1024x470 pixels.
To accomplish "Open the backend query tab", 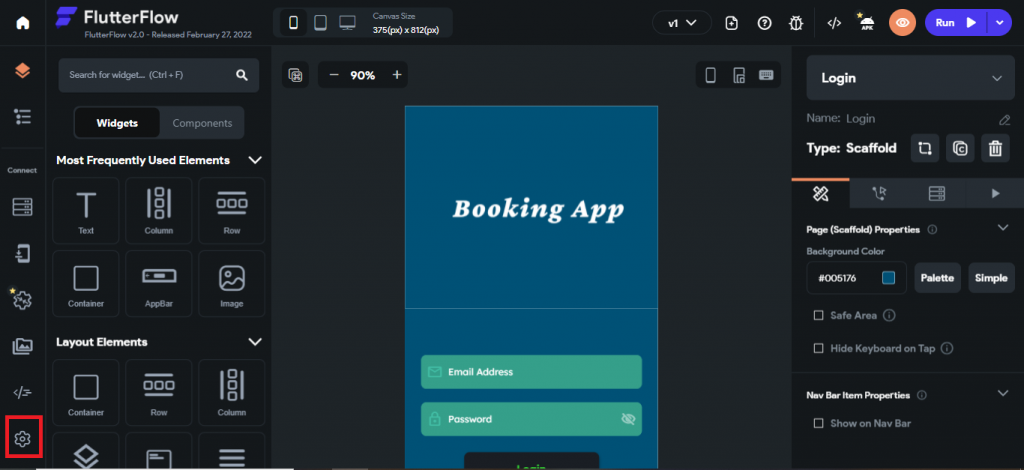I will pyautogui.click(x=936, y=193).
